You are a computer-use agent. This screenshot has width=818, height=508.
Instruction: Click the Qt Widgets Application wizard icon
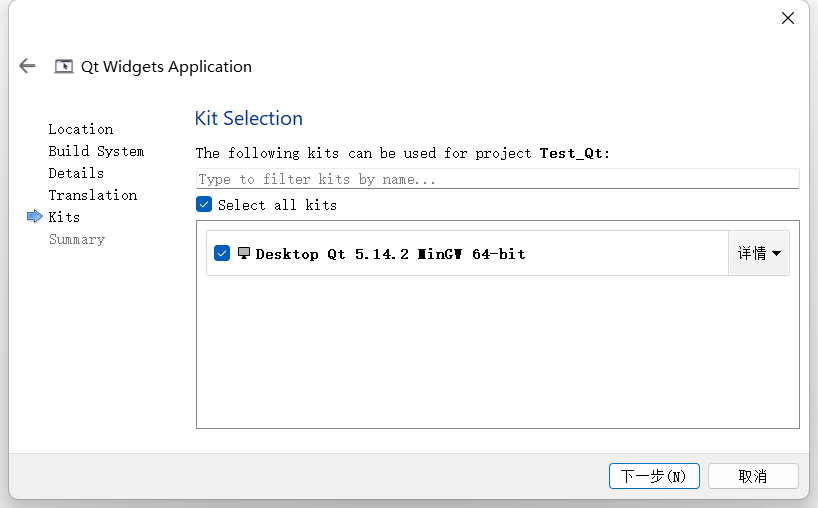click(x=64, y=66)
